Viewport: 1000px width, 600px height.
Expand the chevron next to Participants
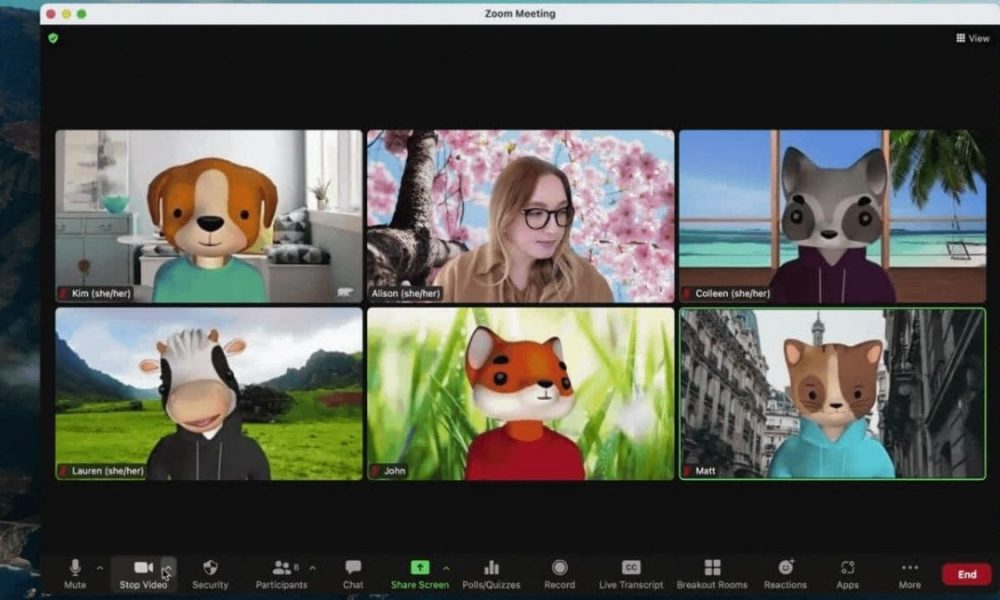[312, 567]
